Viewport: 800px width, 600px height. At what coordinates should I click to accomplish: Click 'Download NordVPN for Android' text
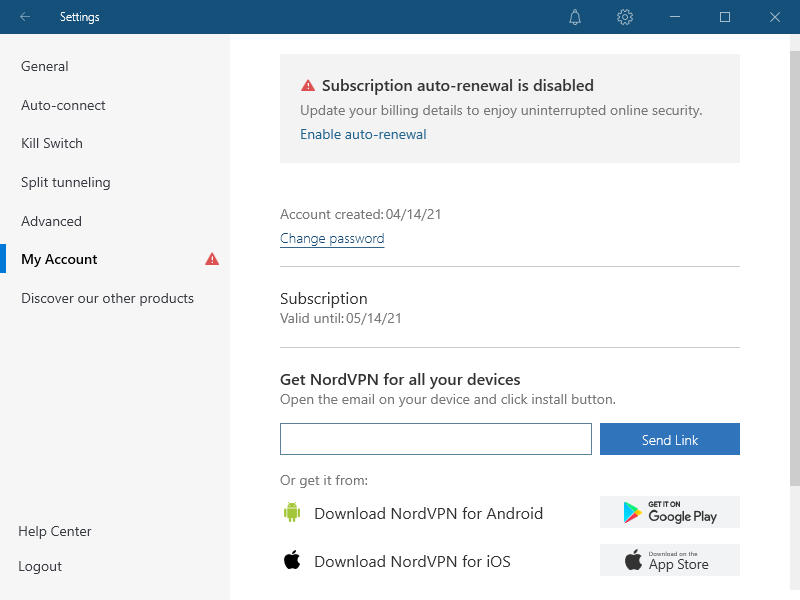coord(428,513)
